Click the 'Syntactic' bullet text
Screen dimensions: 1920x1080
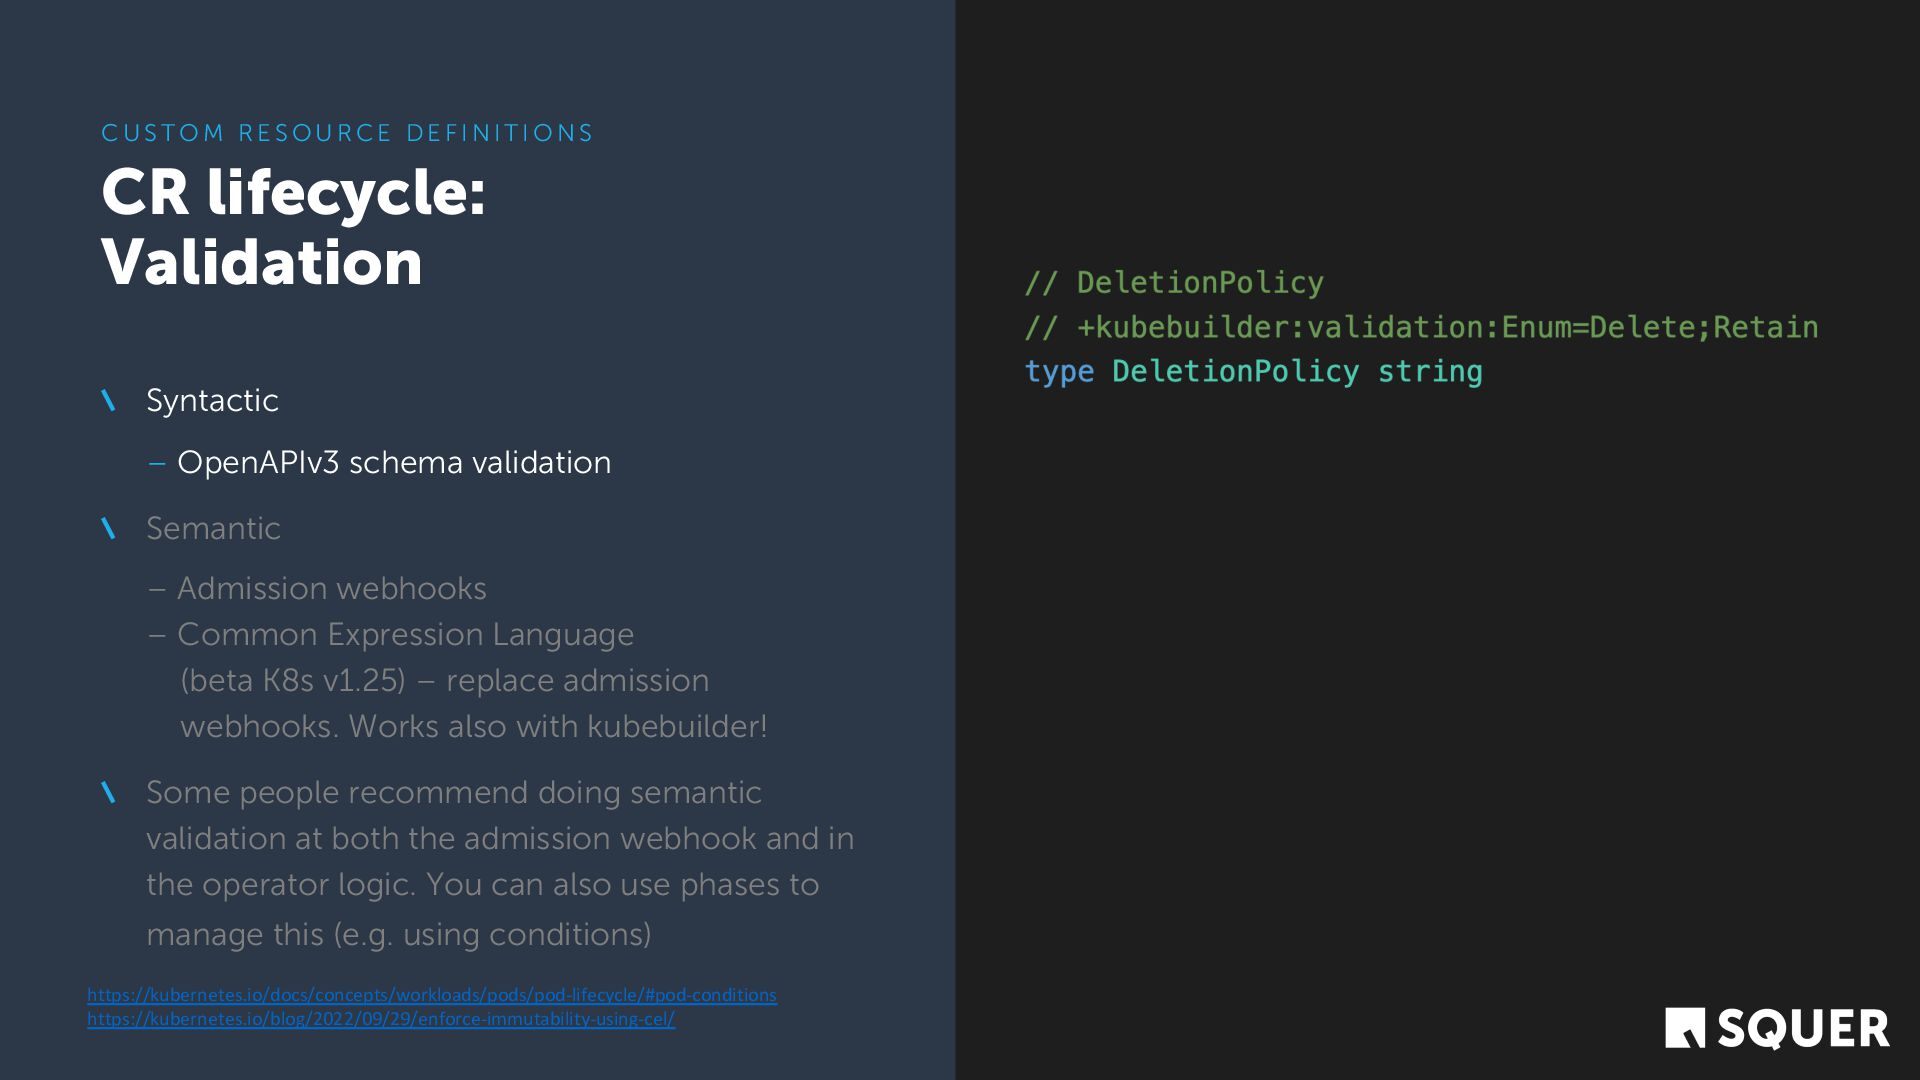(212, 401)
